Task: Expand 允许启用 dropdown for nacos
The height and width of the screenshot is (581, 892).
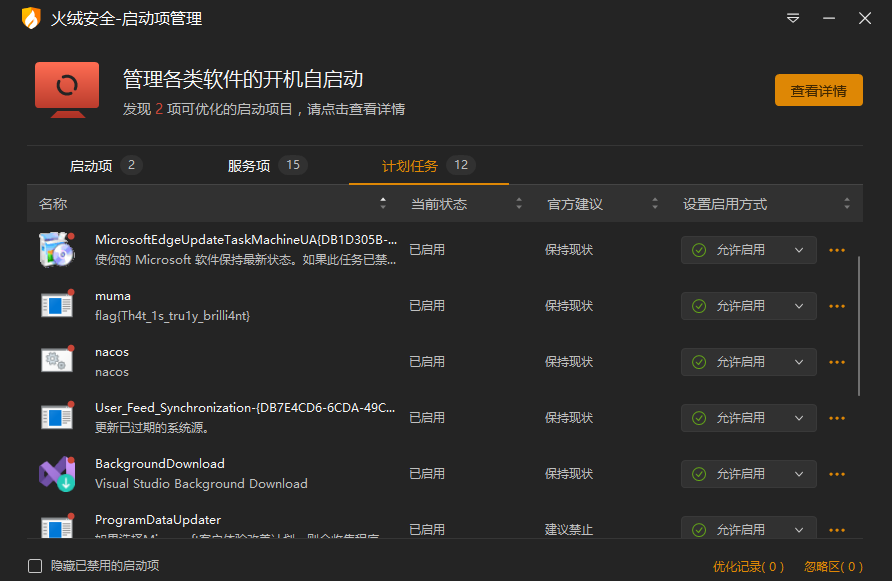Action: tap(749, 362)
